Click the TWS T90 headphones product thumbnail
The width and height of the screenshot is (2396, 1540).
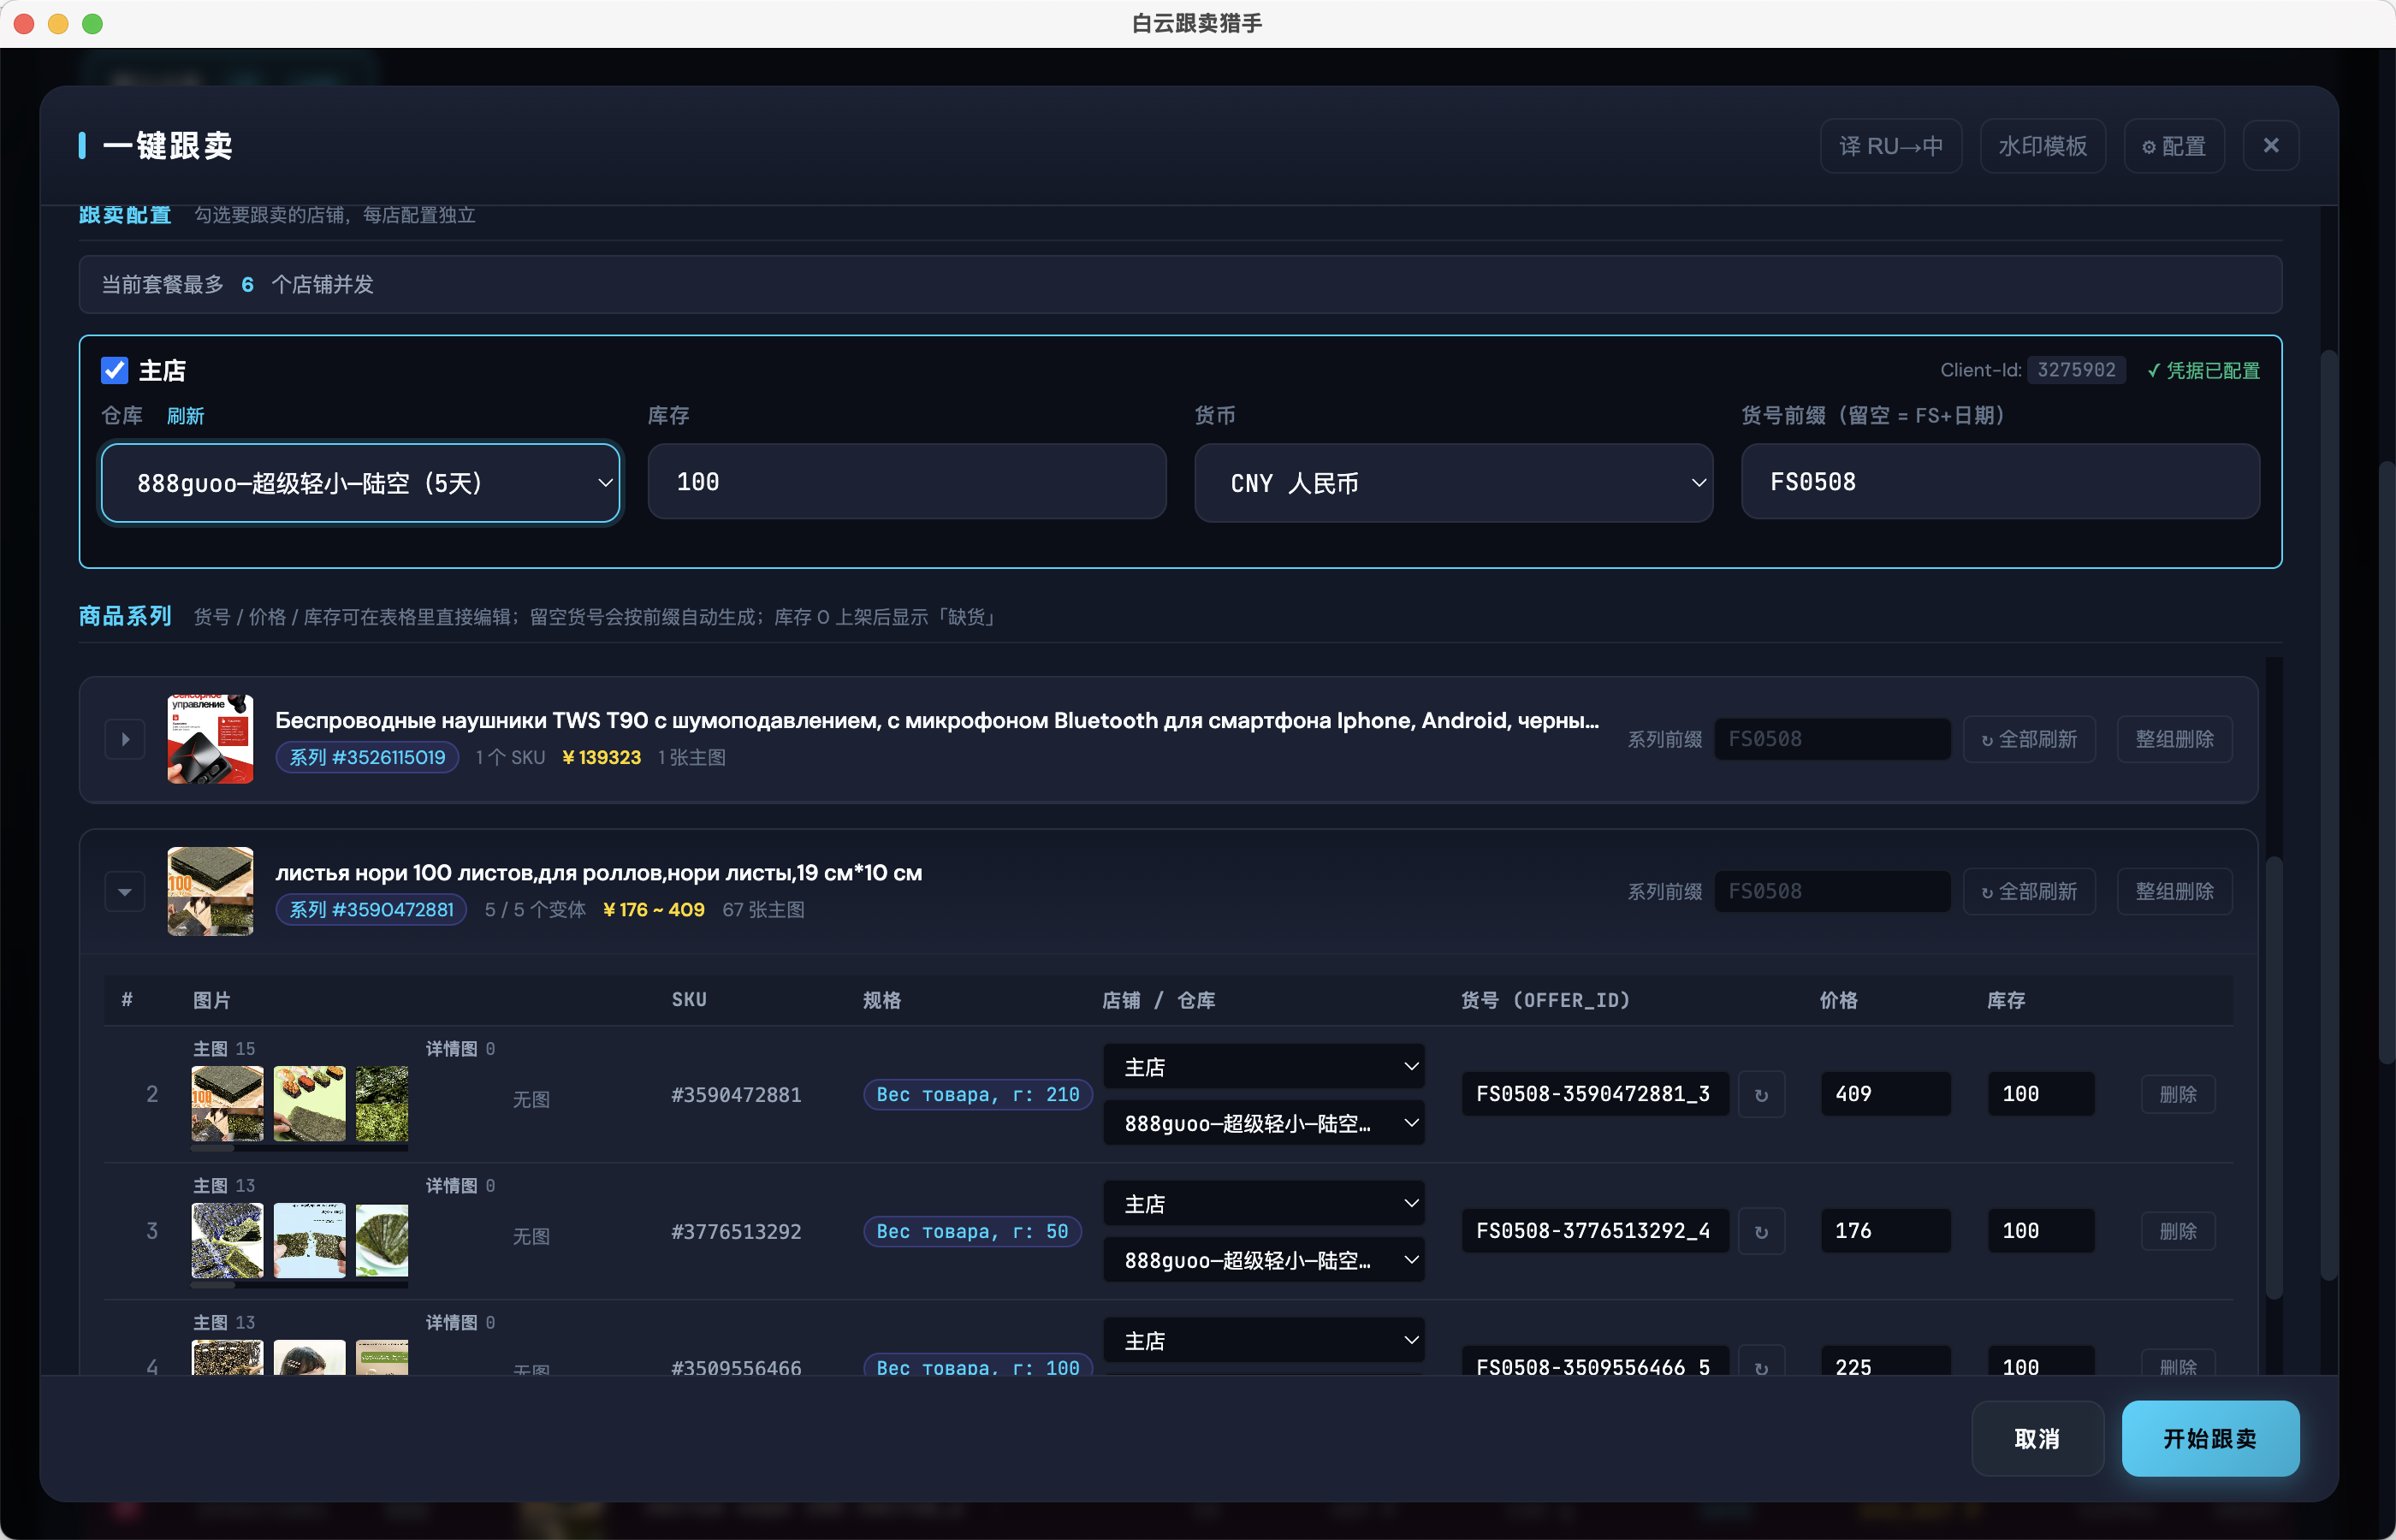click(x=210, y=740)
